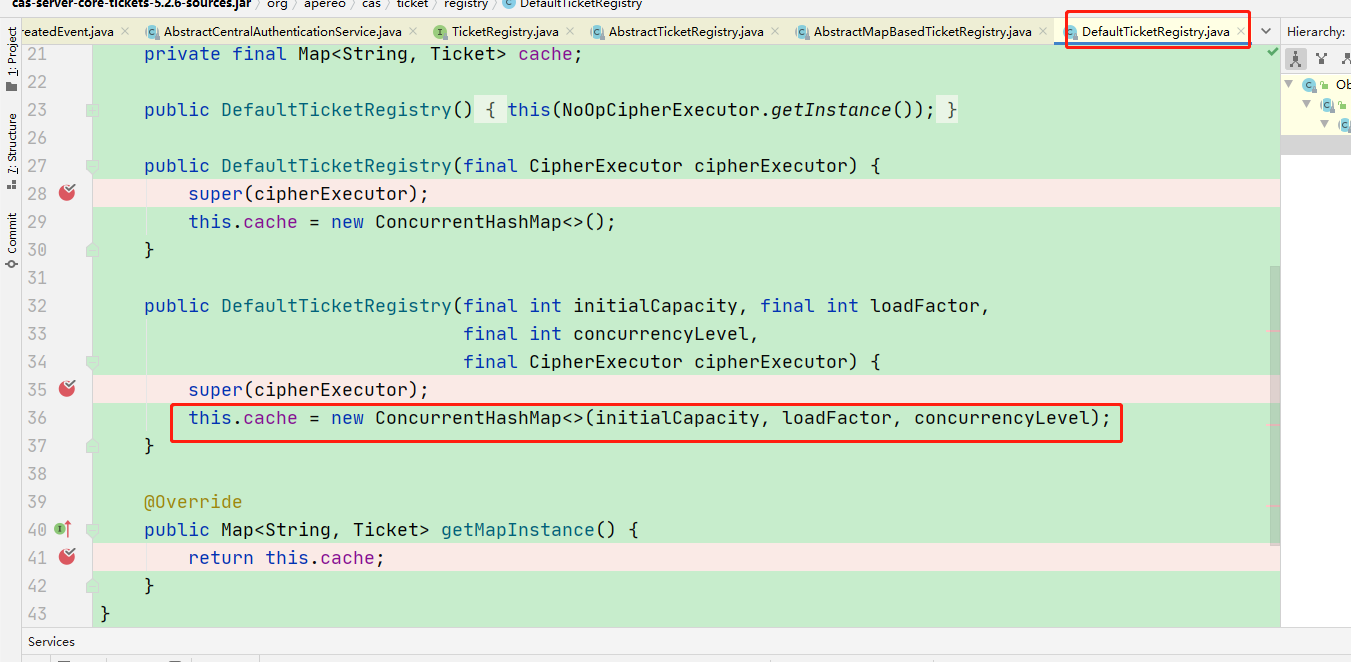
Task: Collapse the top Object node in Hierarchy
Action: coord(1289,85)
